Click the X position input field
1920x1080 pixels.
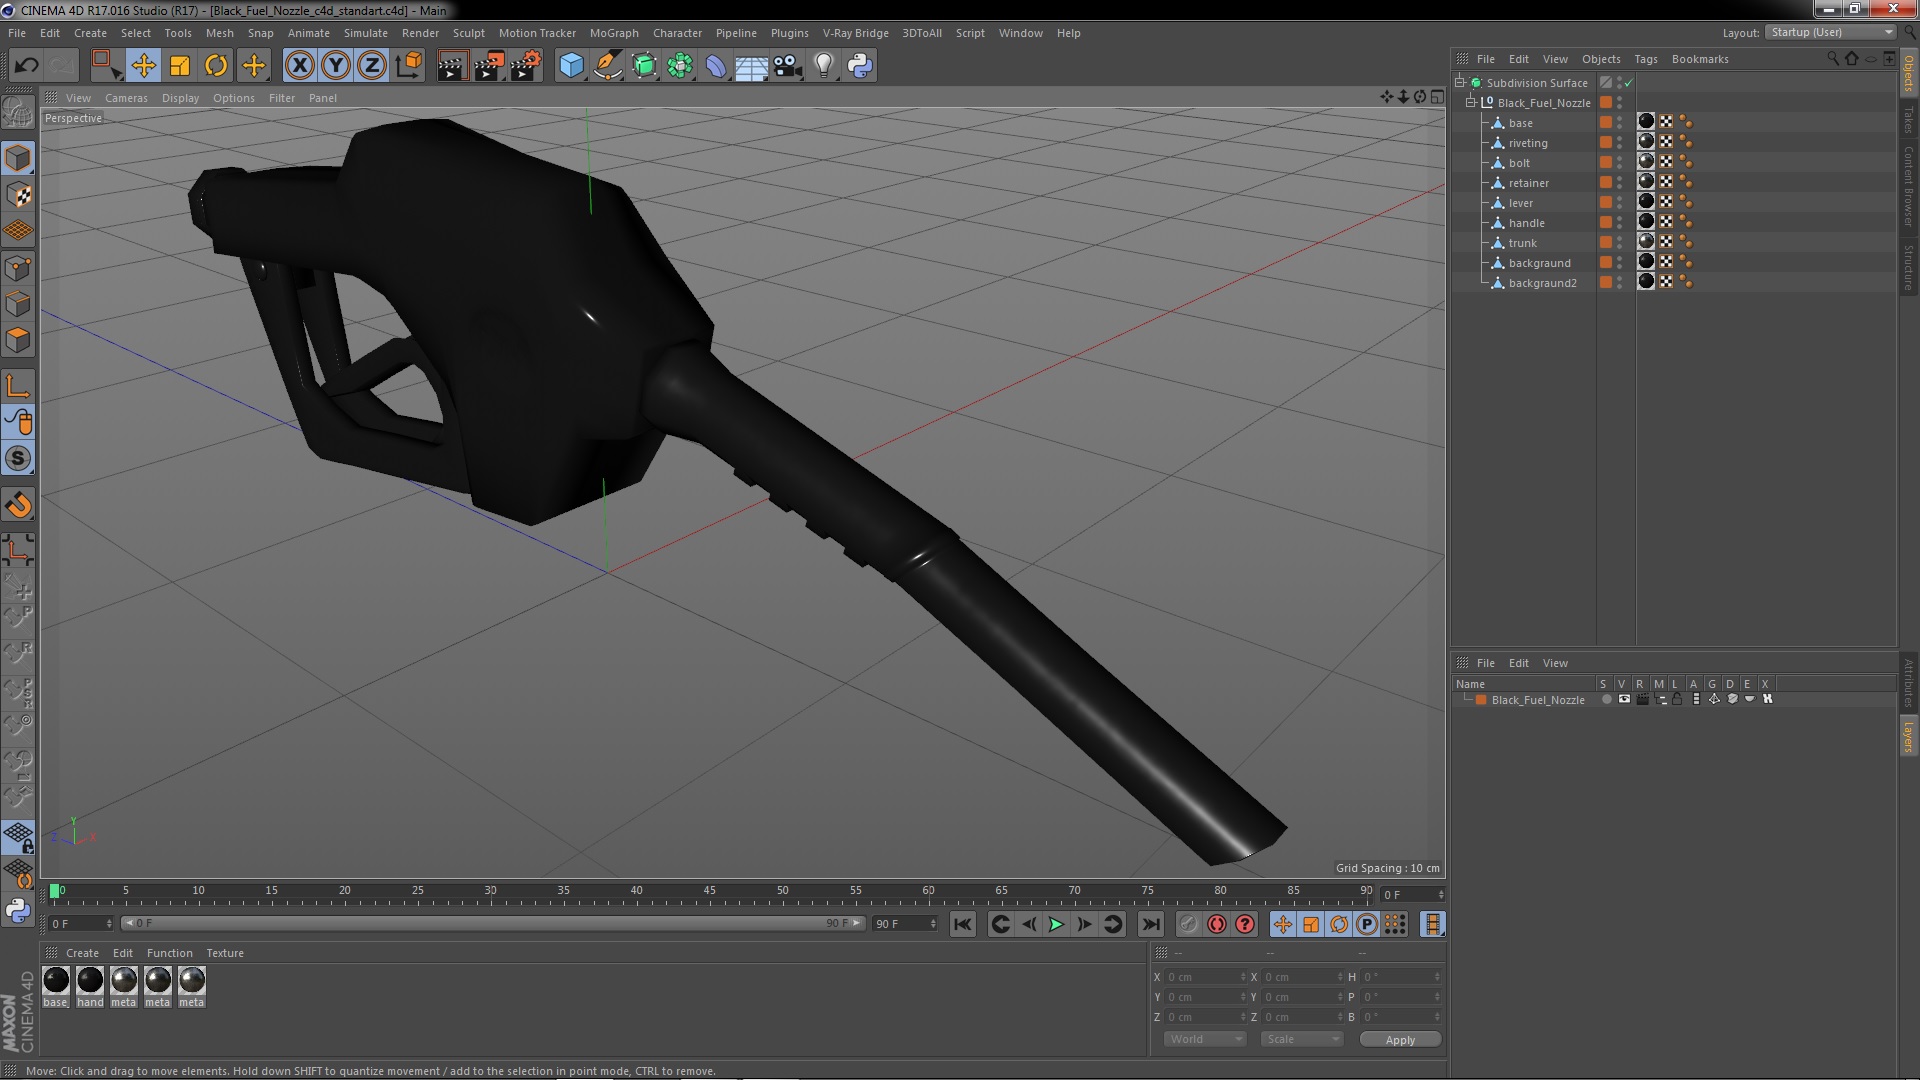tap(1205, 977)
